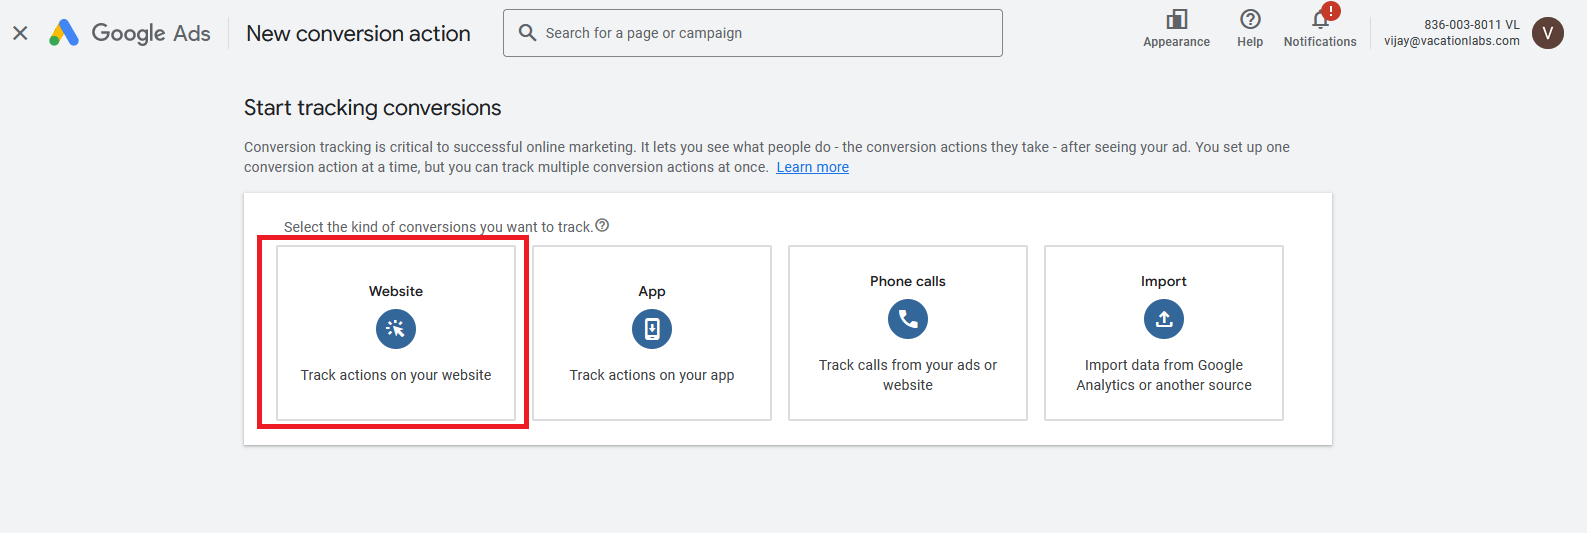
Task: Close the New conversion action page
Action: 20,33
